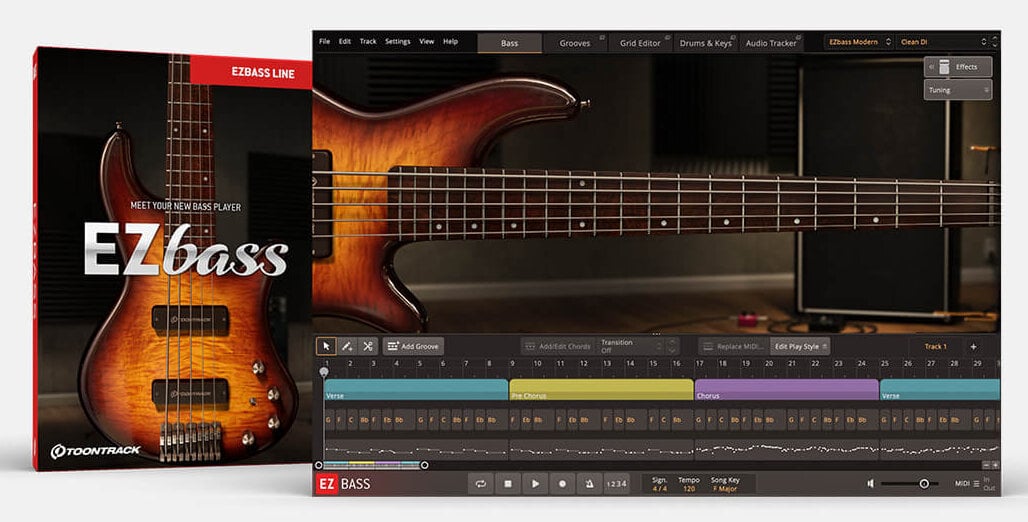Zoom out the timeline with minus button

tap(985, 465)
